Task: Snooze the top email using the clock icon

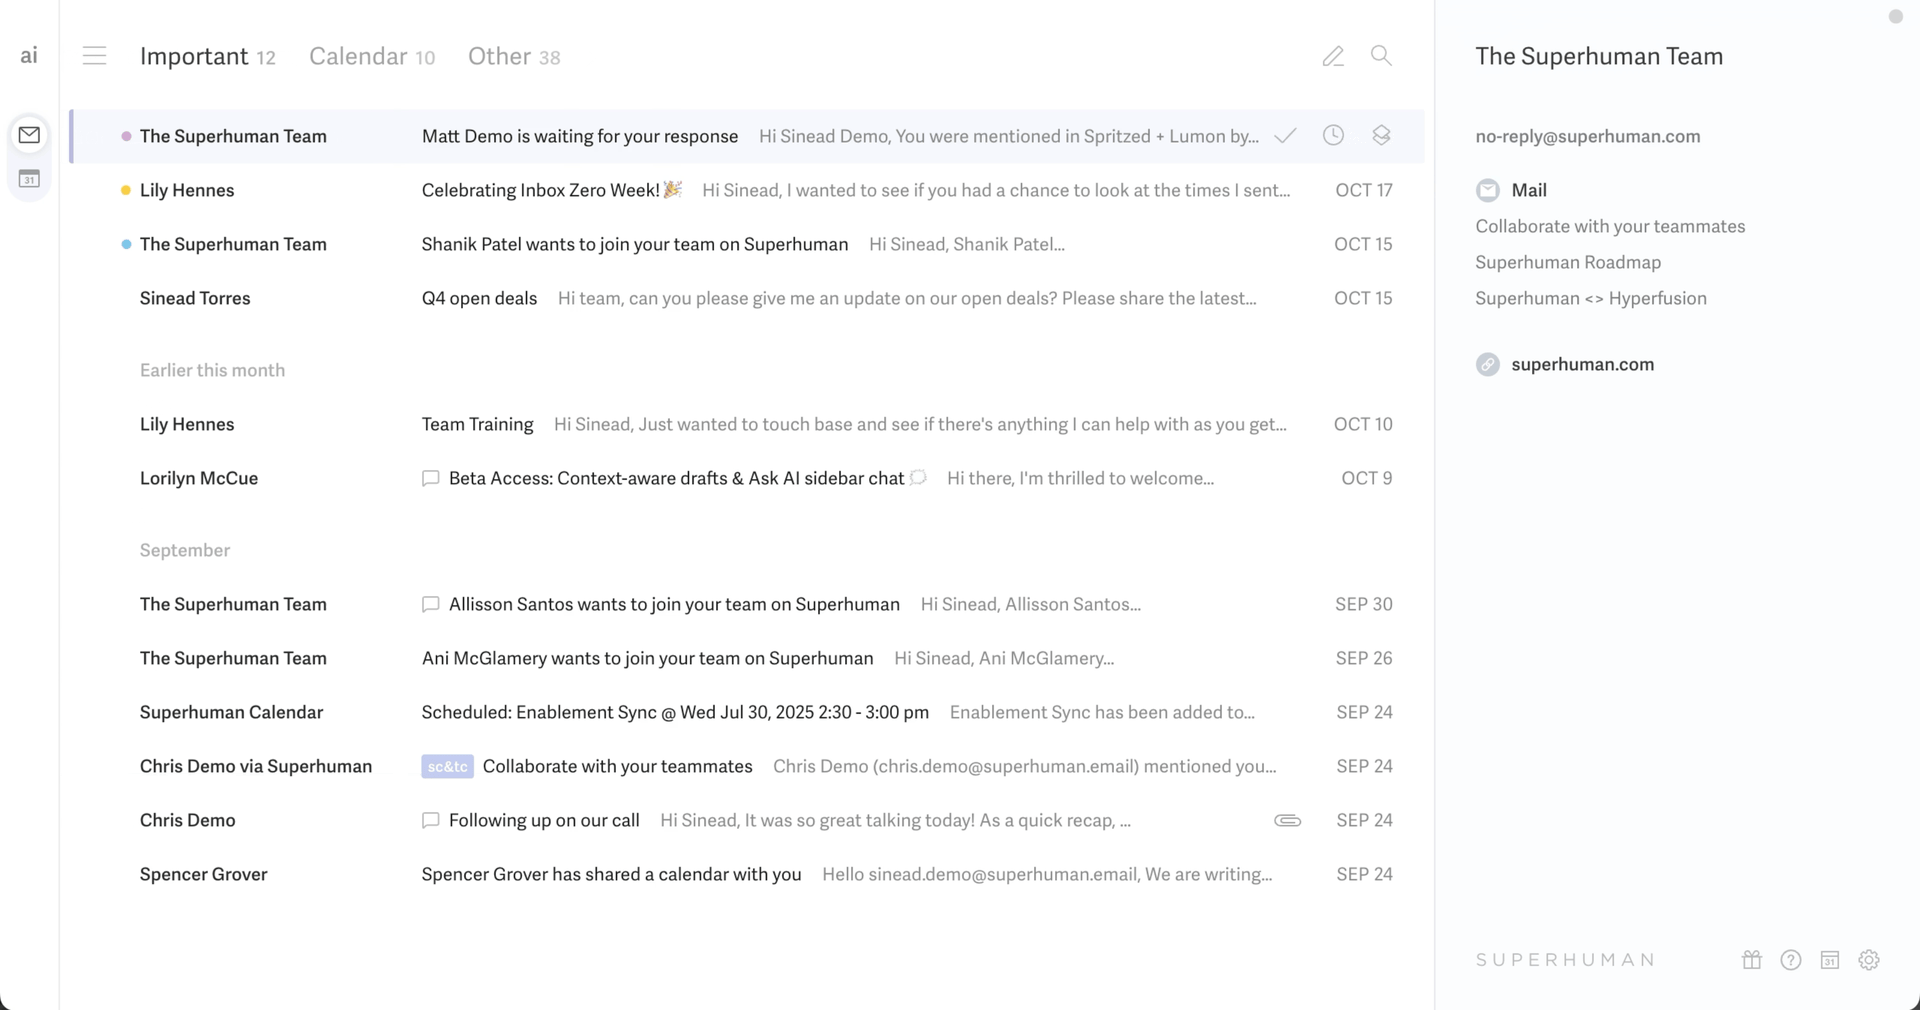Action: tap(1333, 135)
